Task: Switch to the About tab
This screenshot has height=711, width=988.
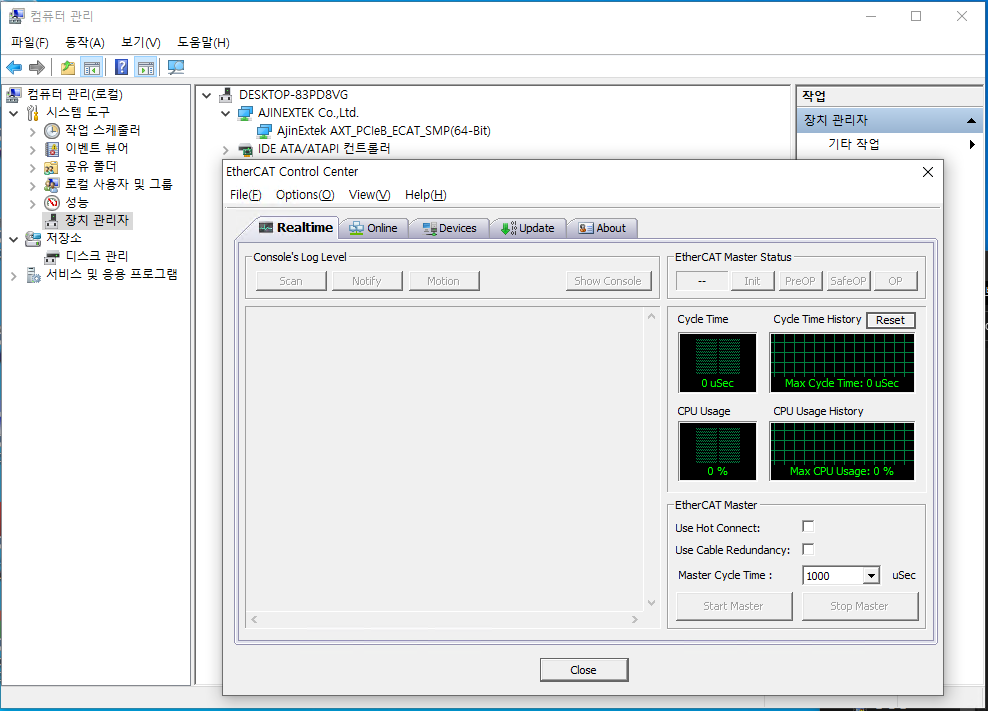Action: click(x=602, y=228)
